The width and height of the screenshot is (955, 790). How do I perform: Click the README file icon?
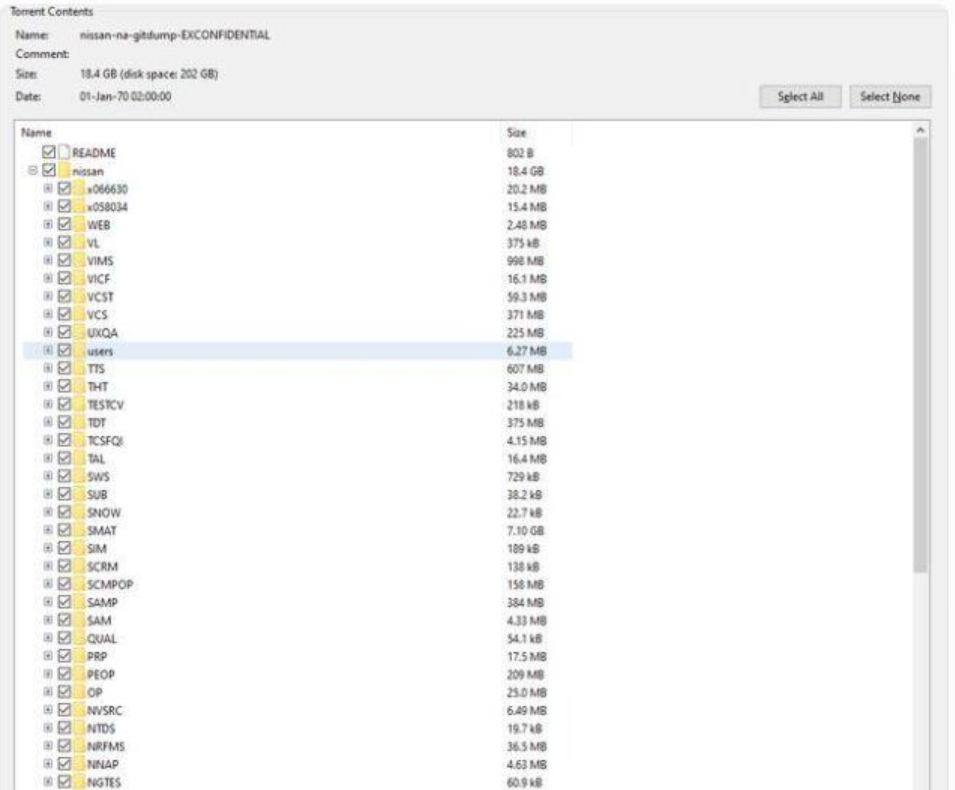[63, 152]
